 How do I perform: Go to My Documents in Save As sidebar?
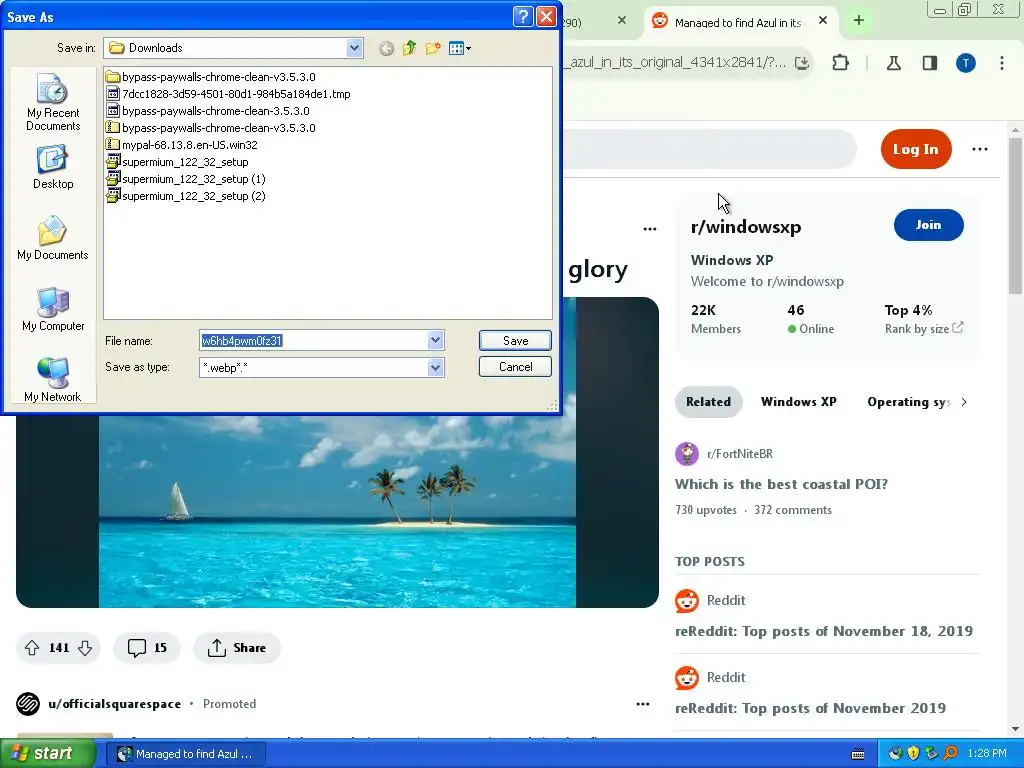(53, 238)
